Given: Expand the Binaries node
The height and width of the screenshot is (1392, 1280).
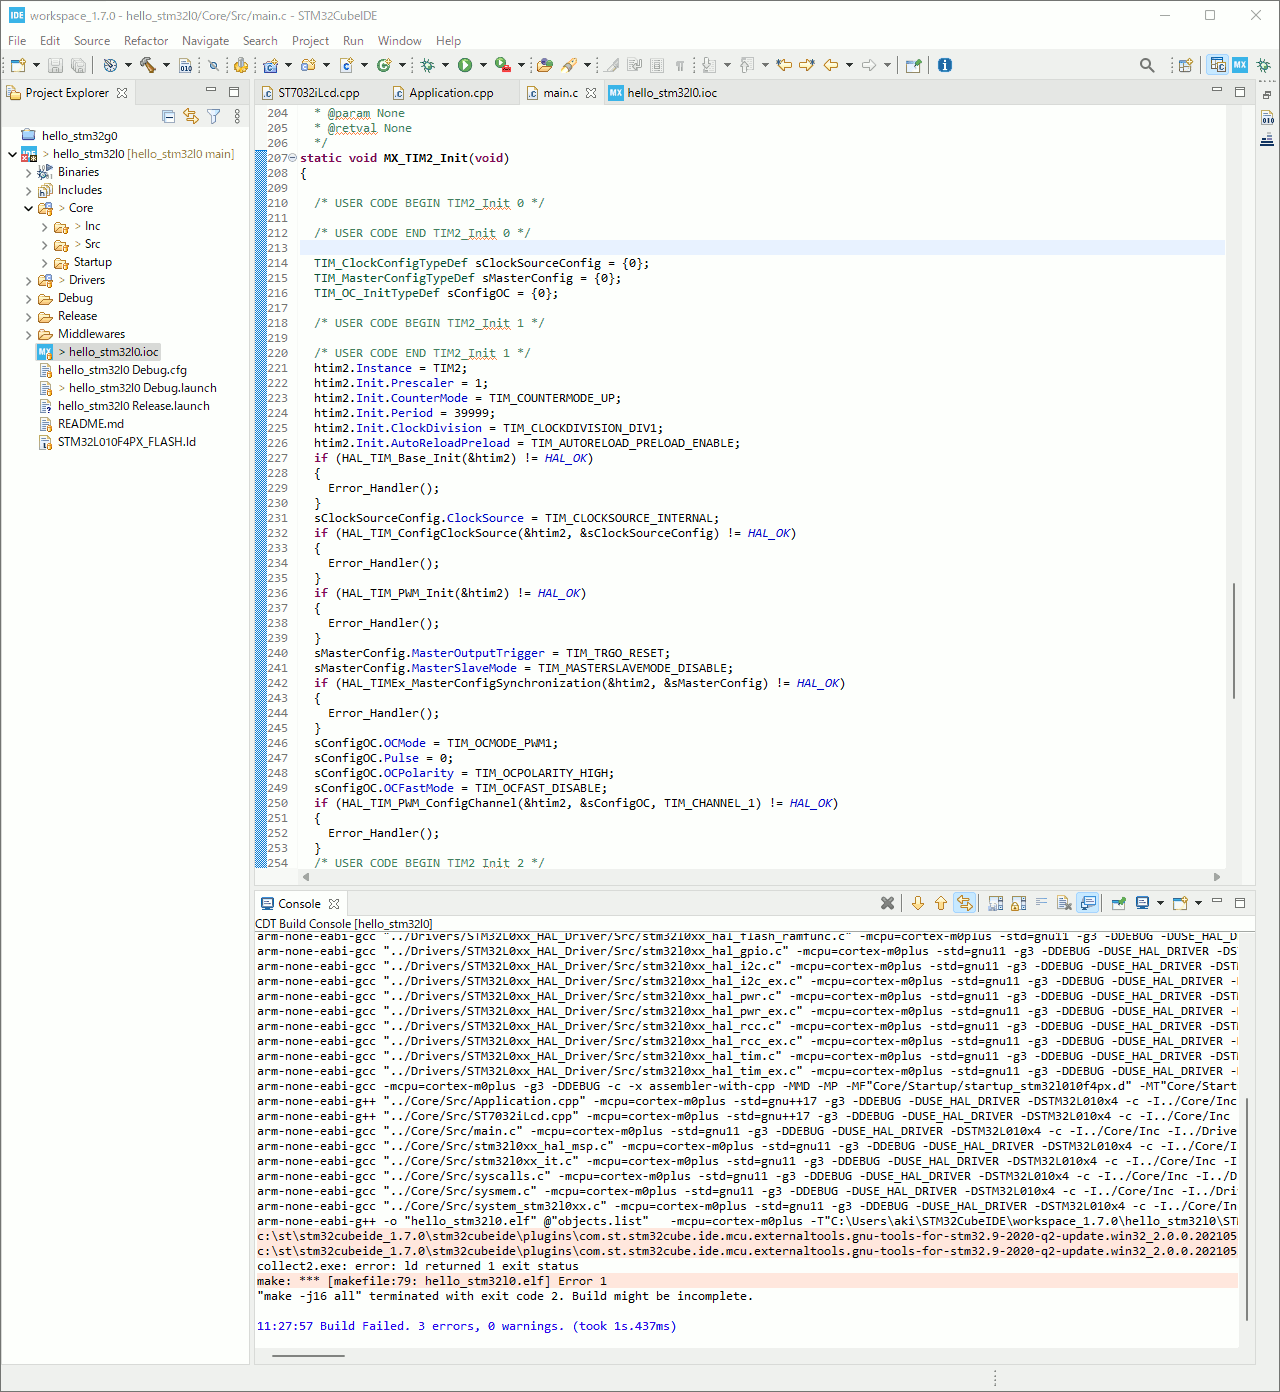Looking at the screenshot, I should coord(28,172).
